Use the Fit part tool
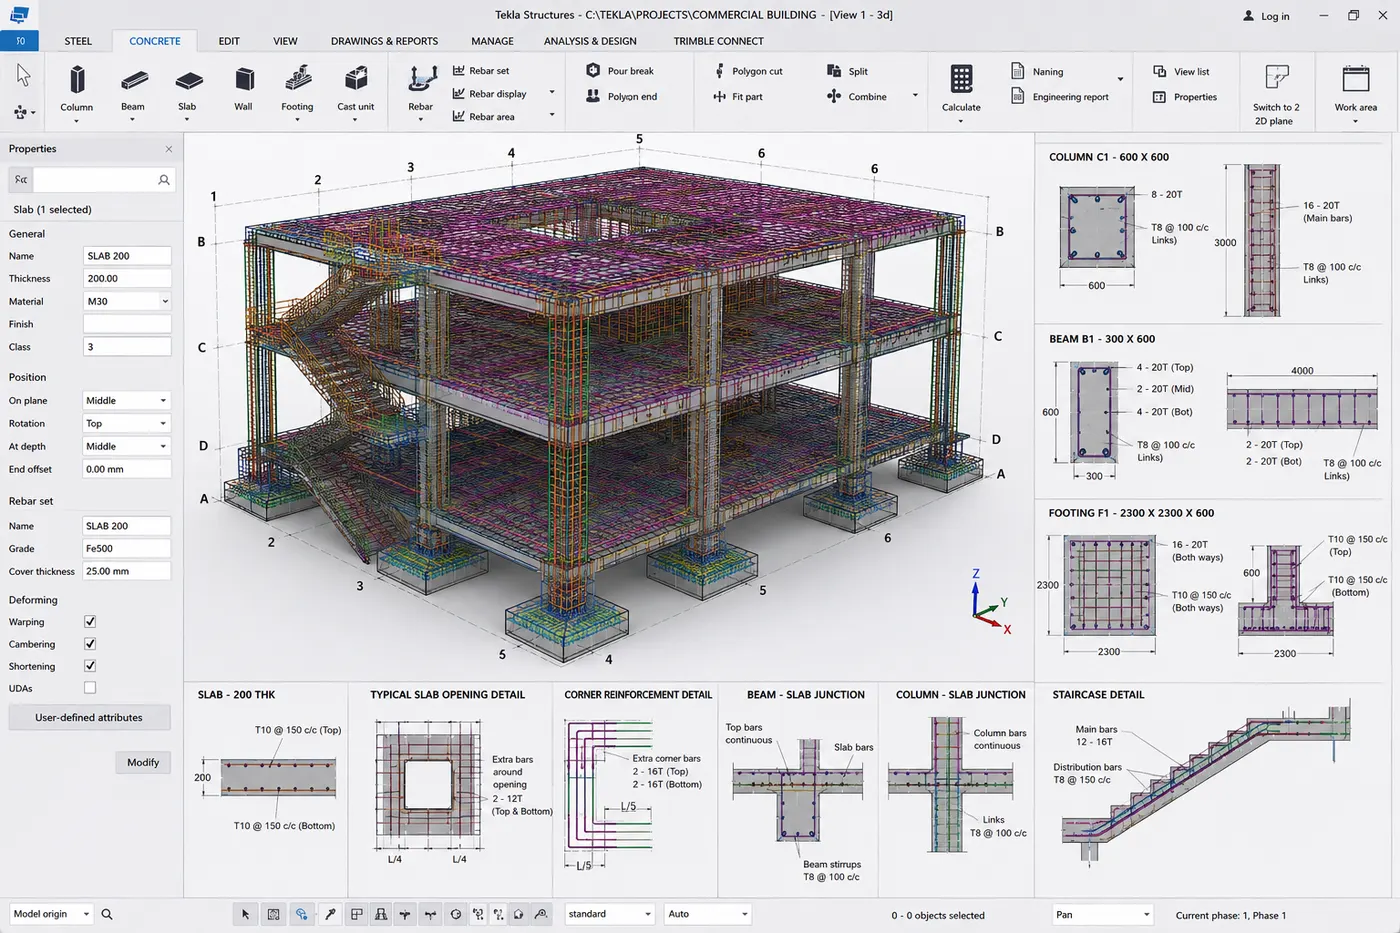This screenshot has height=933, width=1400. click(738, 97)
